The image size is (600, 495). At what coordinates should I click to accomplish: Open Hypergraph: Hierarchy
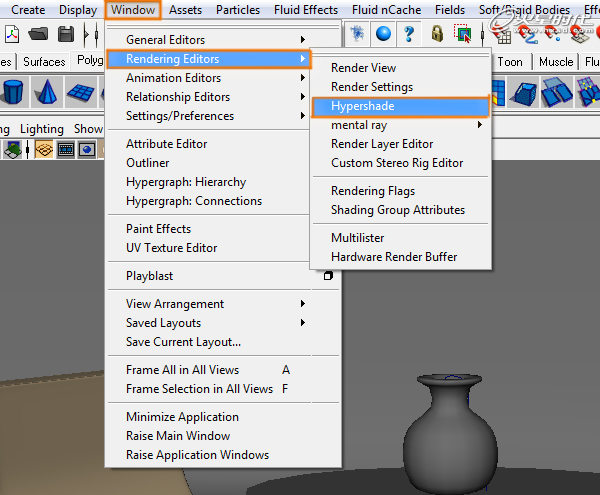pyautogui.click(x=209, y=182)
